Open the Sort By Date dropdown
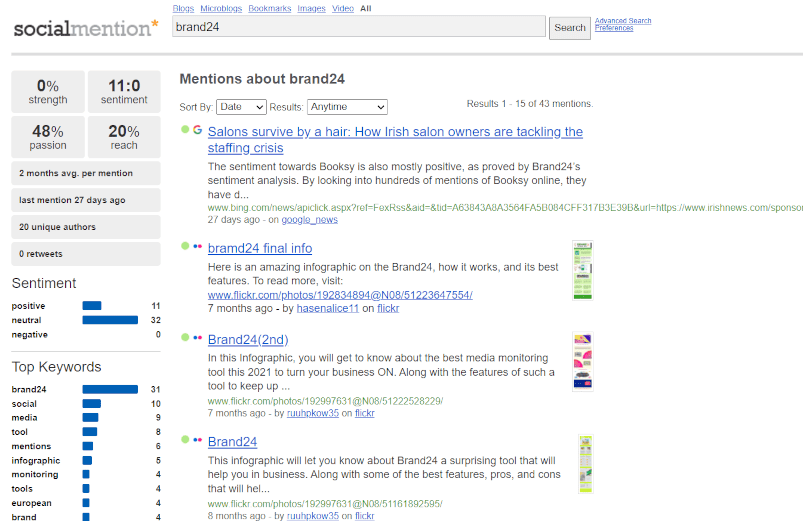Viewport: 804px width, 521px height. click(241, 107)
